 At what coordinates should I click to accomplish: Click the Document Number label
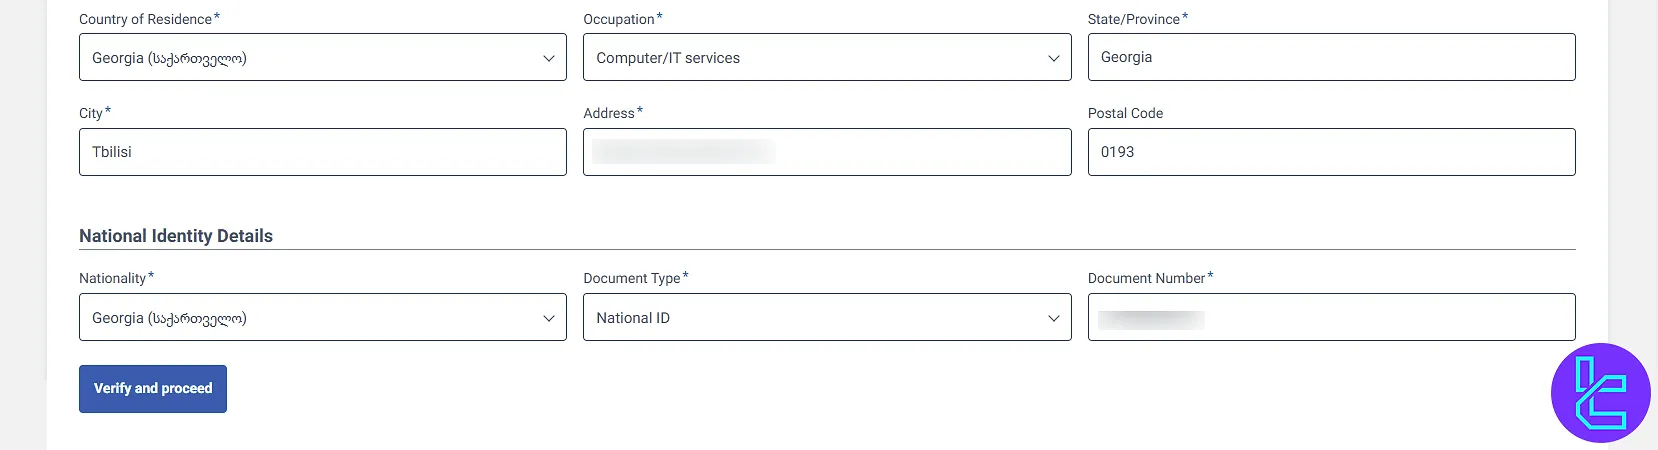pos(1146,278)
